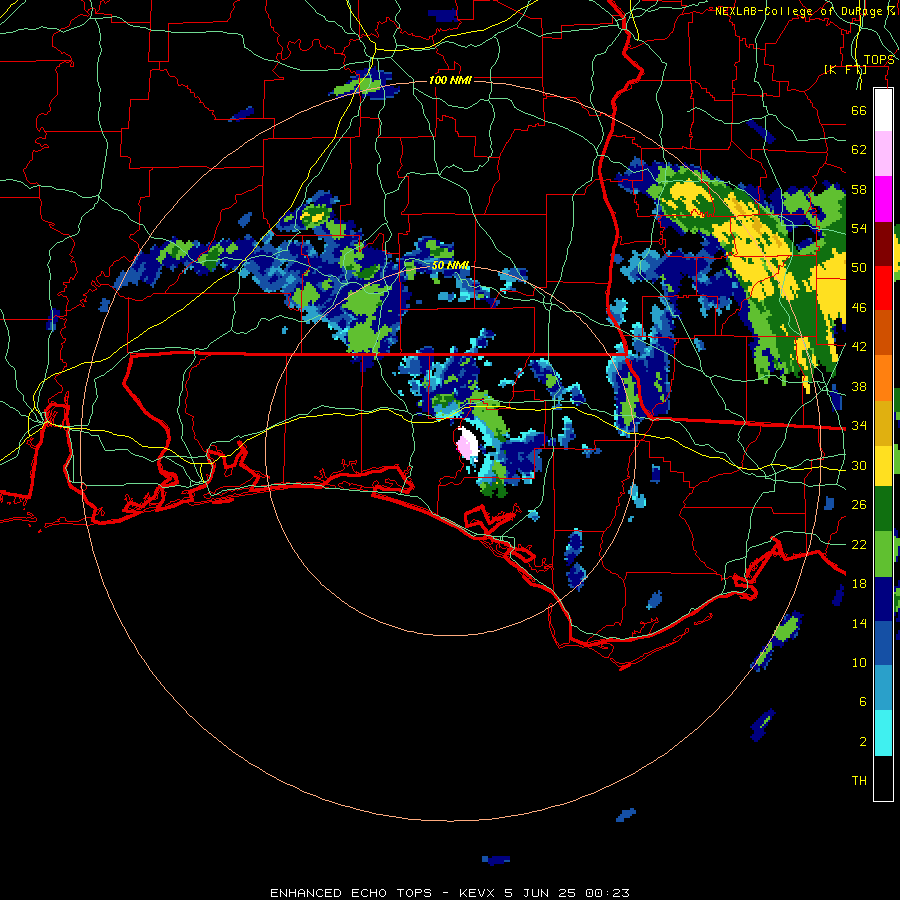This screenshot has width=900, height=900.
Task: Click the "22" legend value
Action: pyautogui.click(x=859, y=544)
